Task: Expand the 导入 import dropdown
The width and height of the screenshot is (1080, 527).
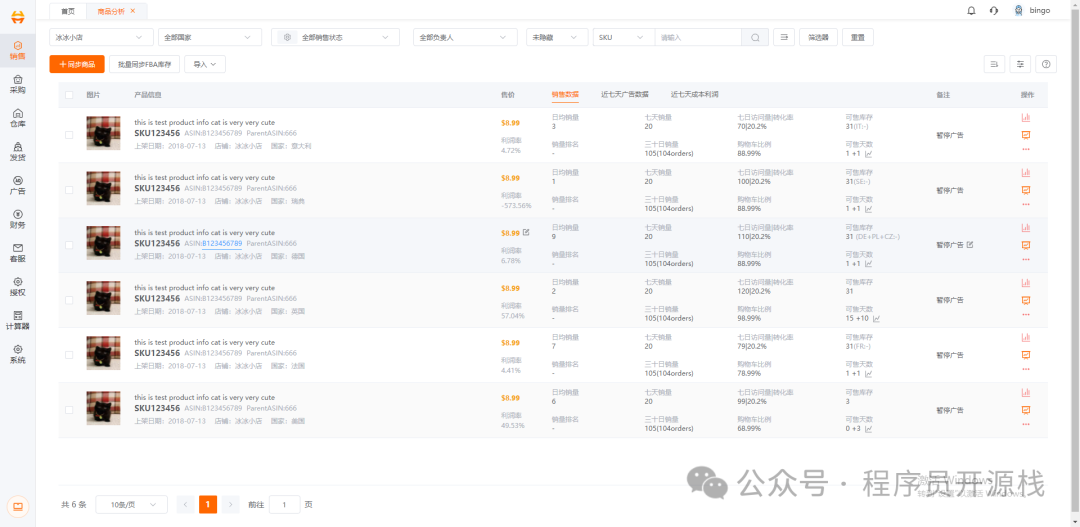Action: (205, 64)
